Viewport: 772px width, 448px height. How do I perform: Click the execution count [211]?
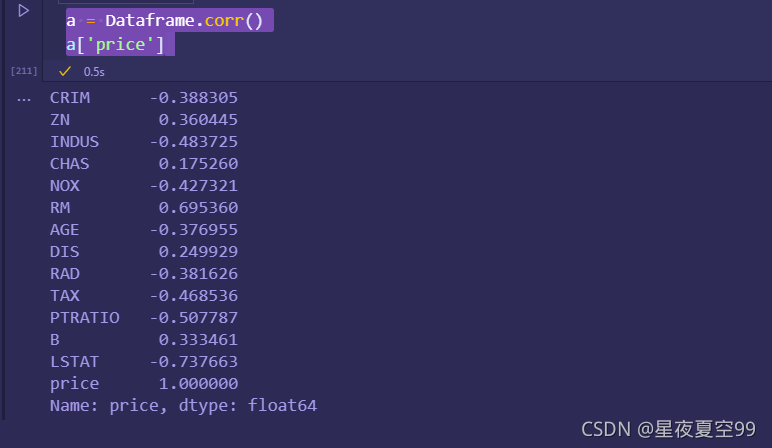click(24, 71)
